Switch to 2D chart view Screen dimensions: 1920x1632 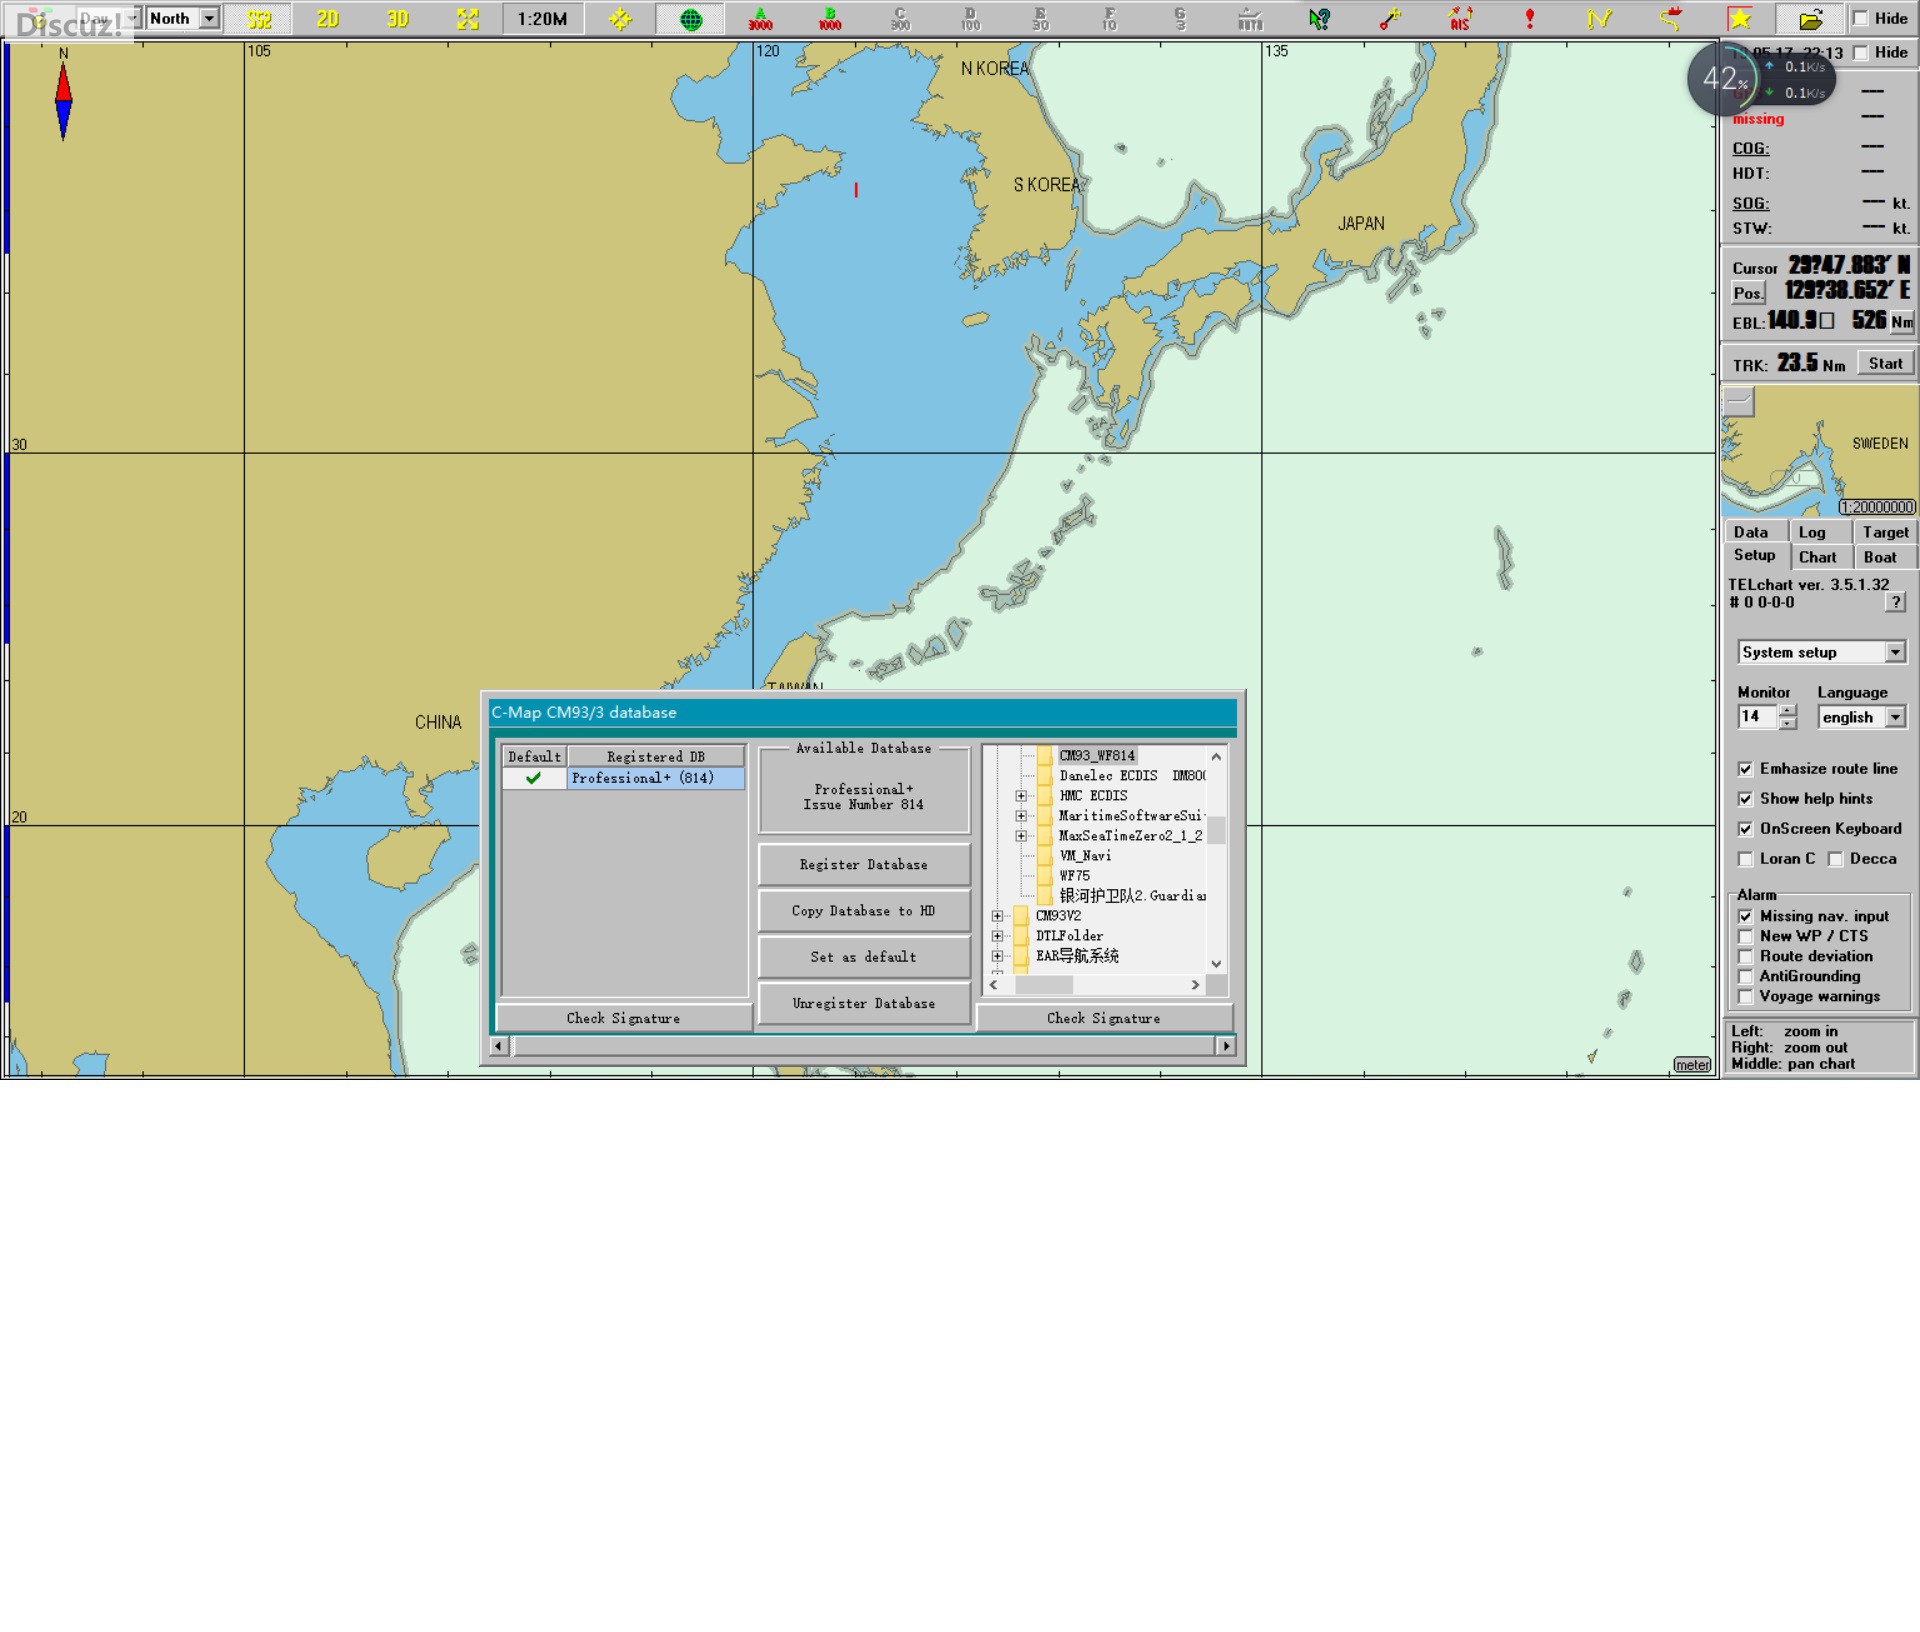(328, 19)
